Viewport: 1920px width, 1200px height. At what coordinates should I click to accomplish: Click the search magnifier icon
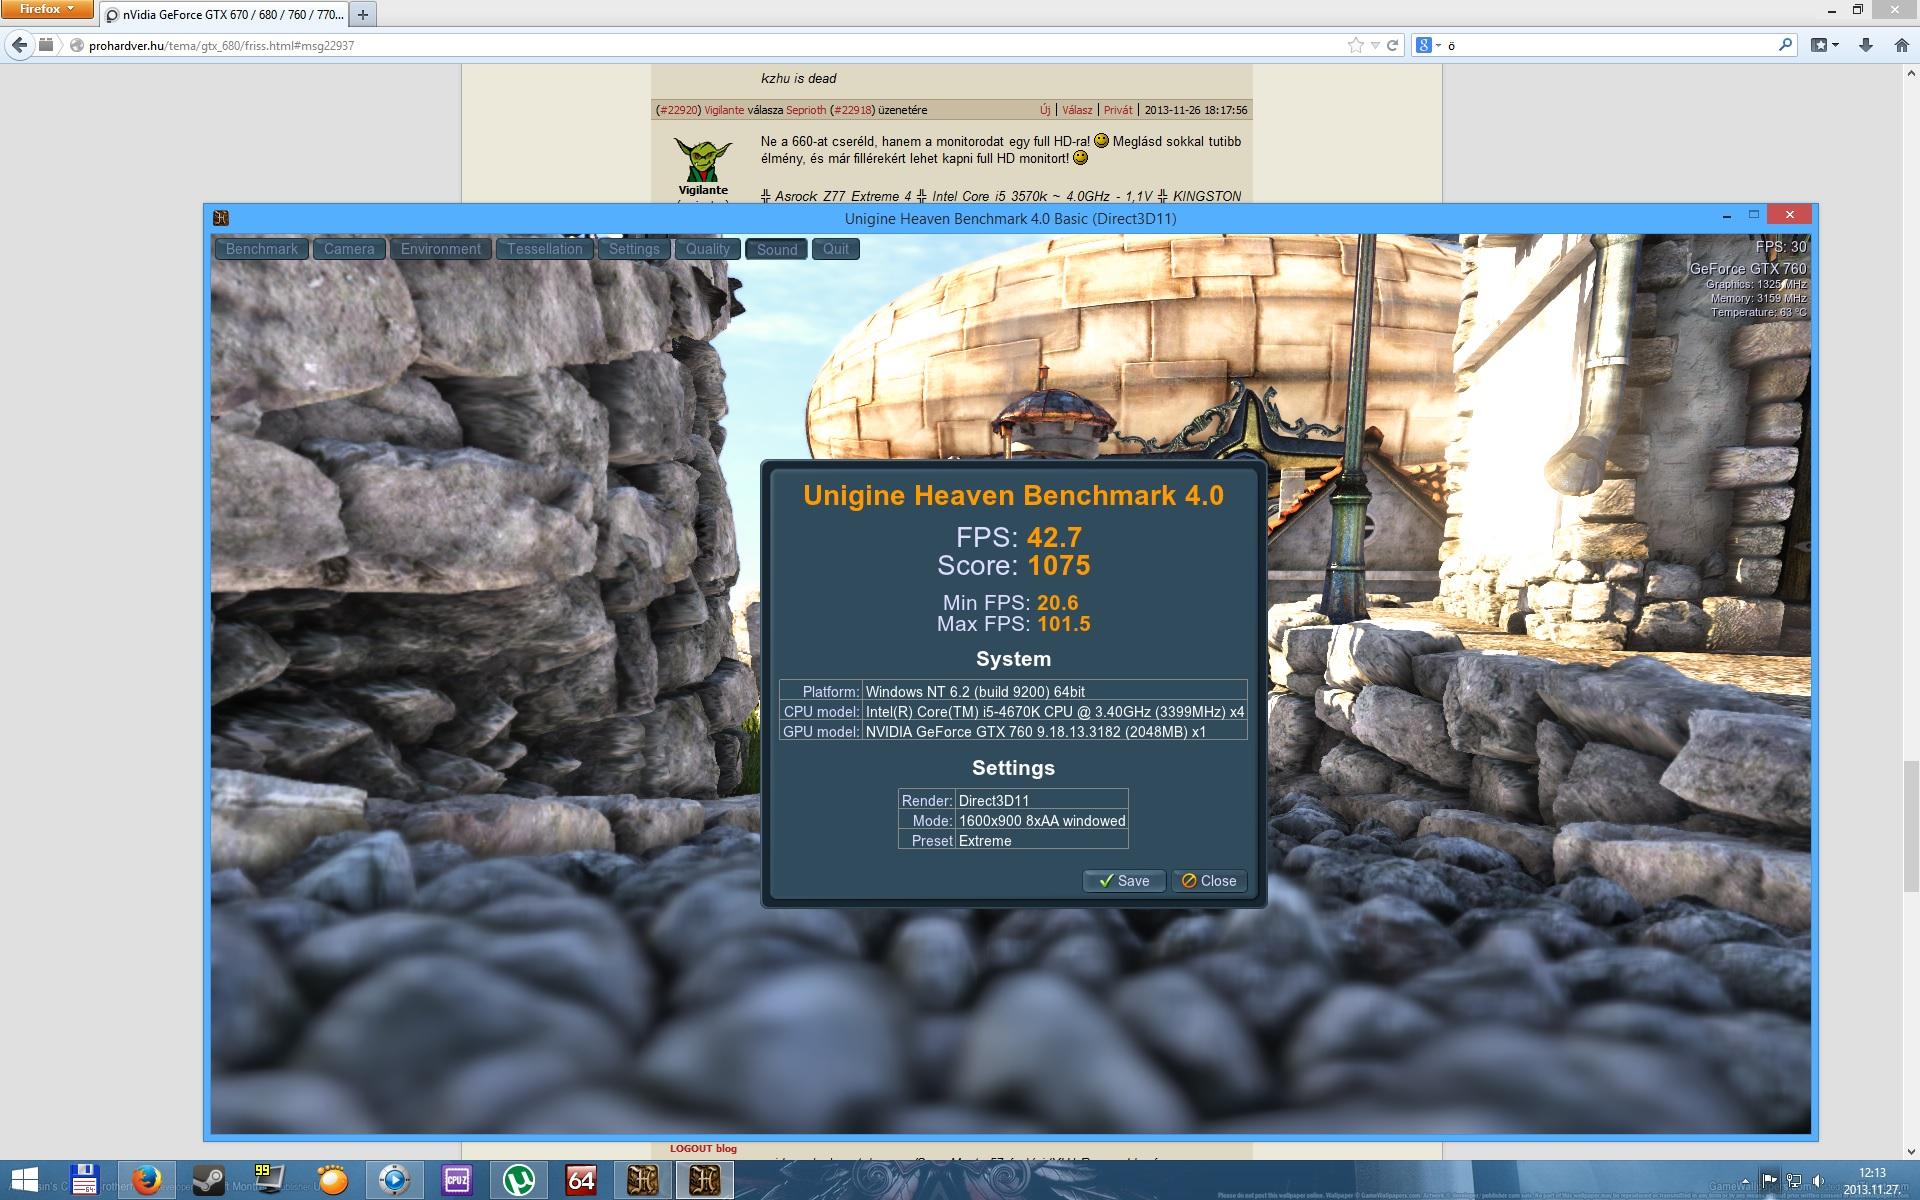point(1785,45)
